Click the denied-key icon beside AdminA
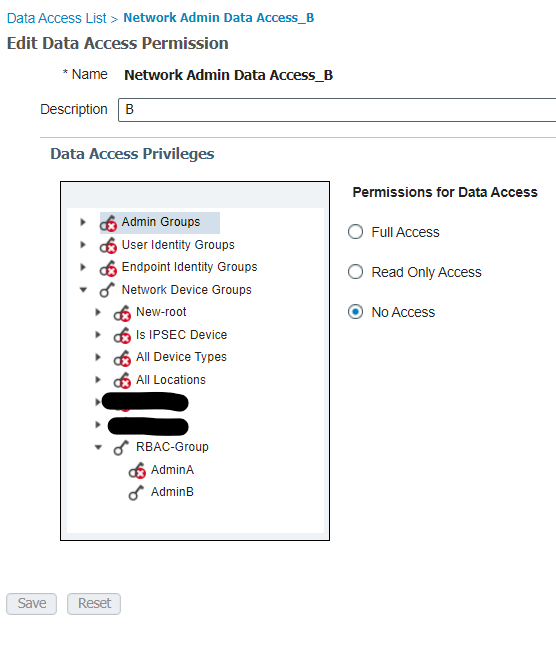The height and width of the screenshot is (651, 556). (x=137, y=471)
